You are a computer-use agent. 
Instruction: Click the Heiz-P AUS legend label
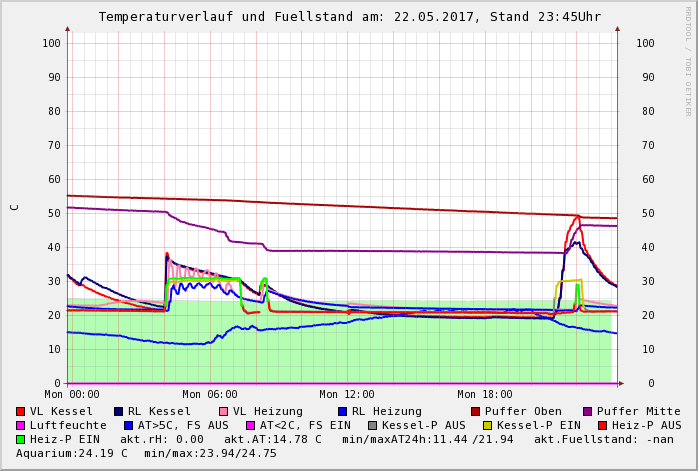(x=646, y=425)
